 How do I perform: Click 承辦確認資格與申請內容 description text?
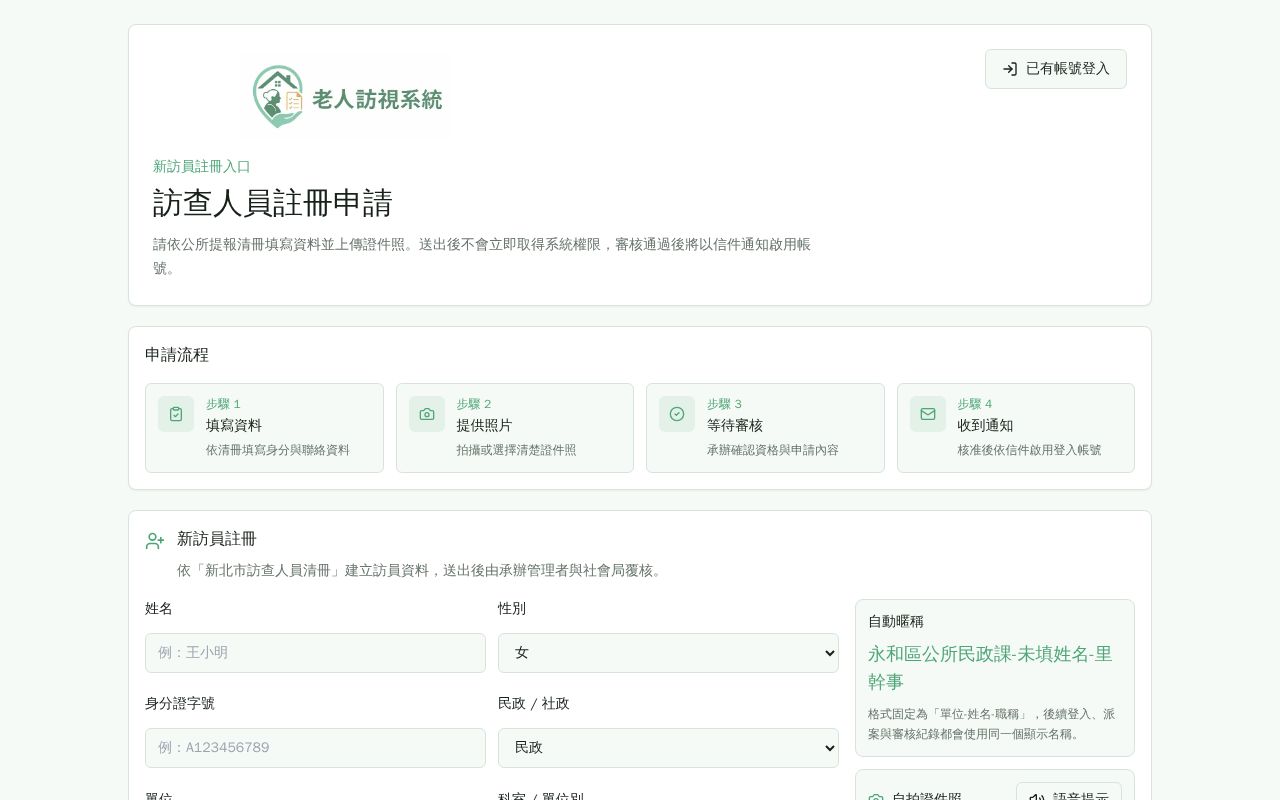773,450
